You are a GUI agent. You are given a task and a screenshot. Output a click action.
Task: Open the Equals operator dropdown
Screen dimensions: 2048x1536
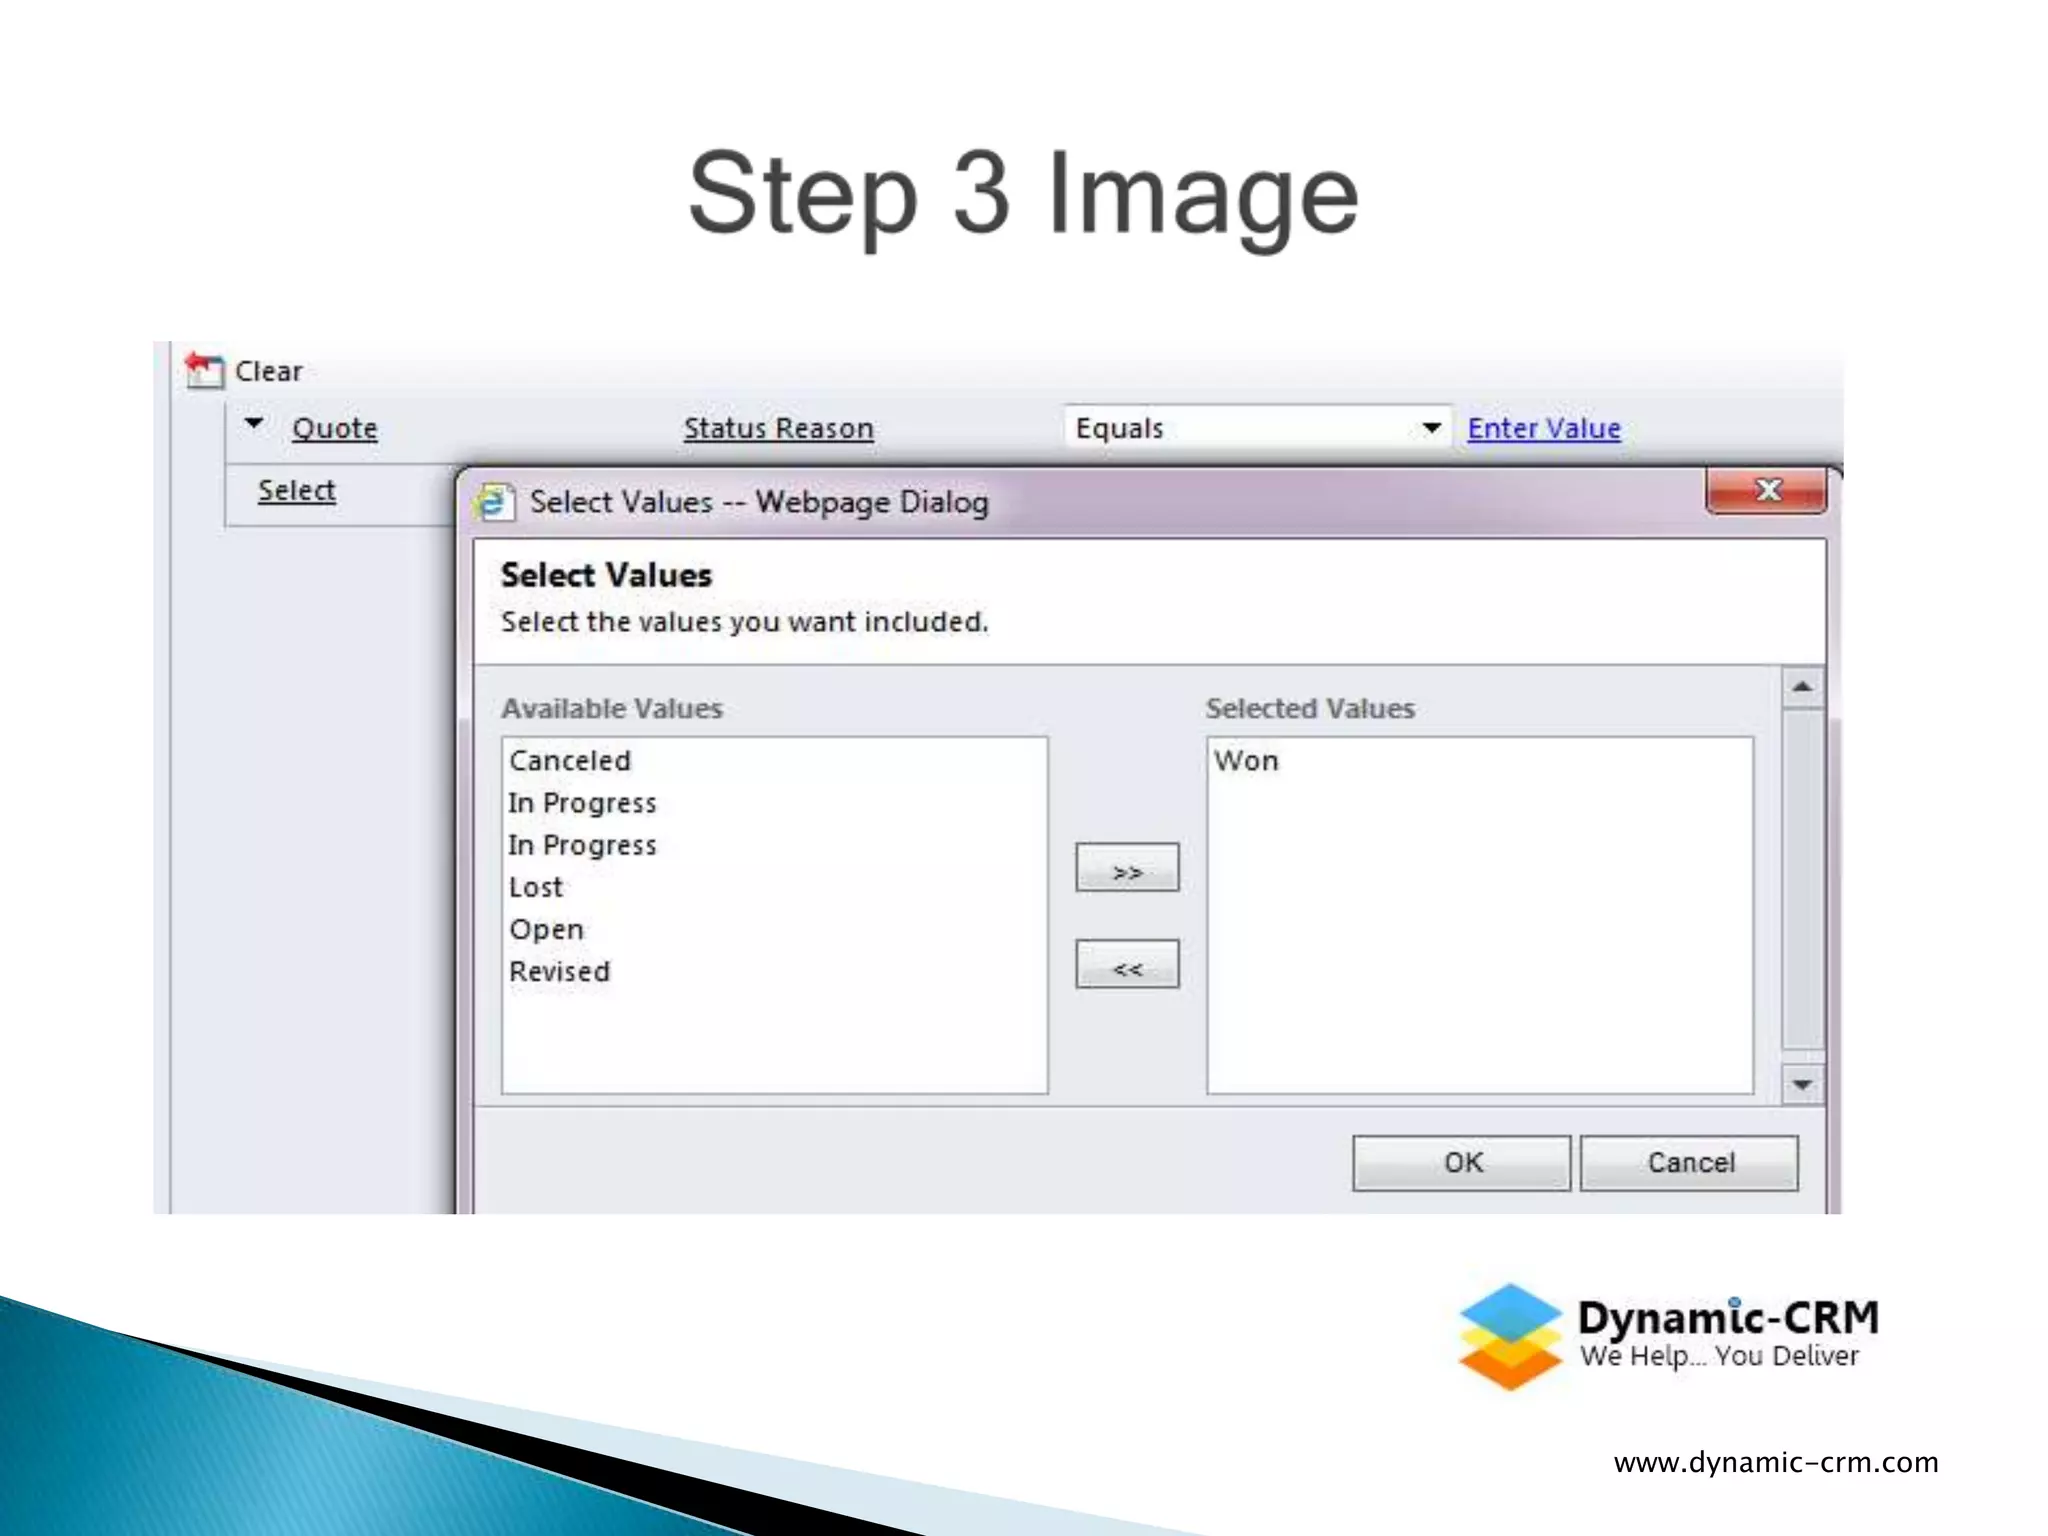(1431, 428)
